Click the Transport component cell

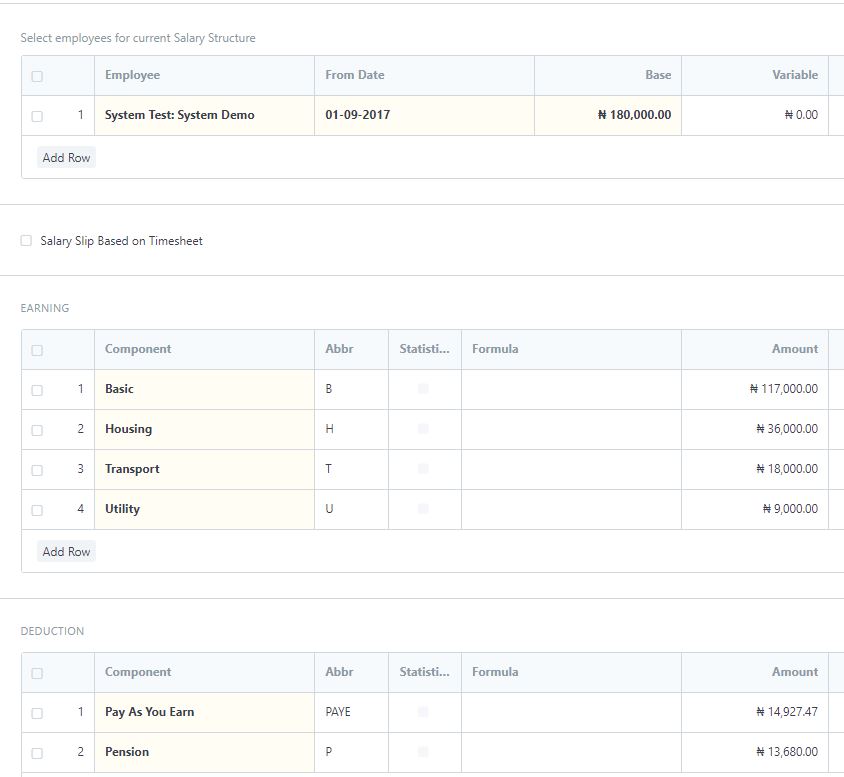click(x=205, y=469)
